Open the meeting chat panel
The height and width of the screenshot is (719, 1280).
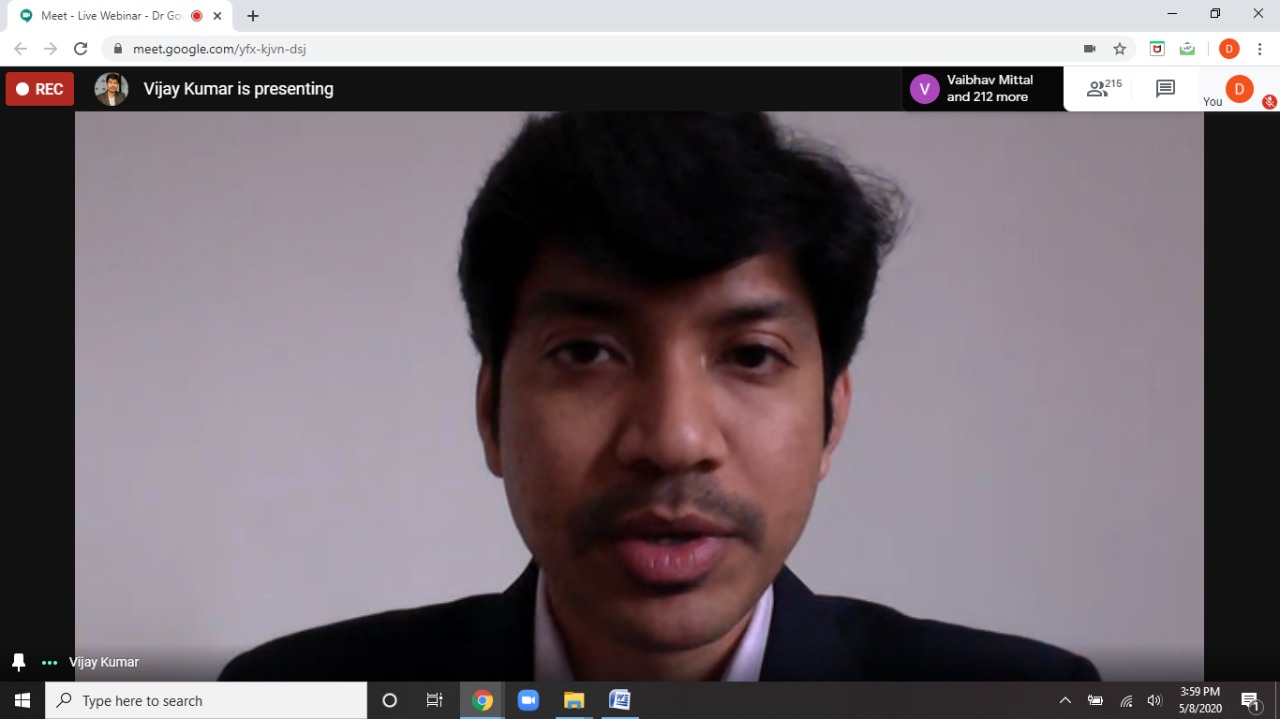coord(1165,89)
